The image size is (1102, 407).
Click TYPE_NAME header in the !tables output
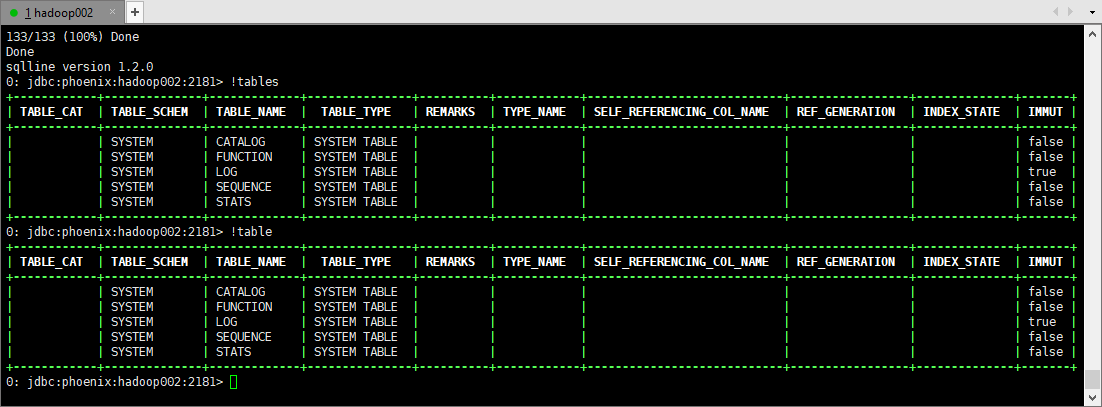click(x=534, y=112)
